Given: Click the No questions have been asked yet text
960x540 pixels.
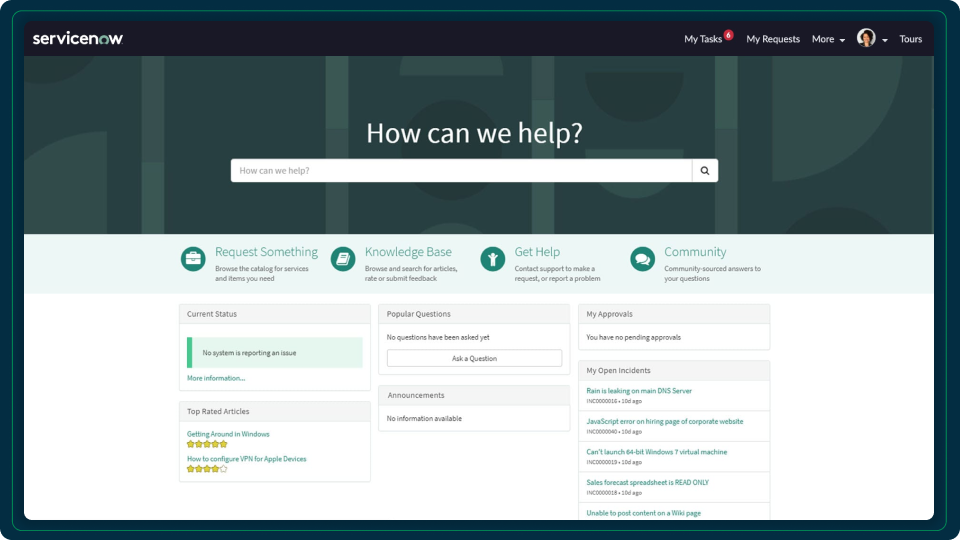Looking at the screenshot, I should [438, 337].
